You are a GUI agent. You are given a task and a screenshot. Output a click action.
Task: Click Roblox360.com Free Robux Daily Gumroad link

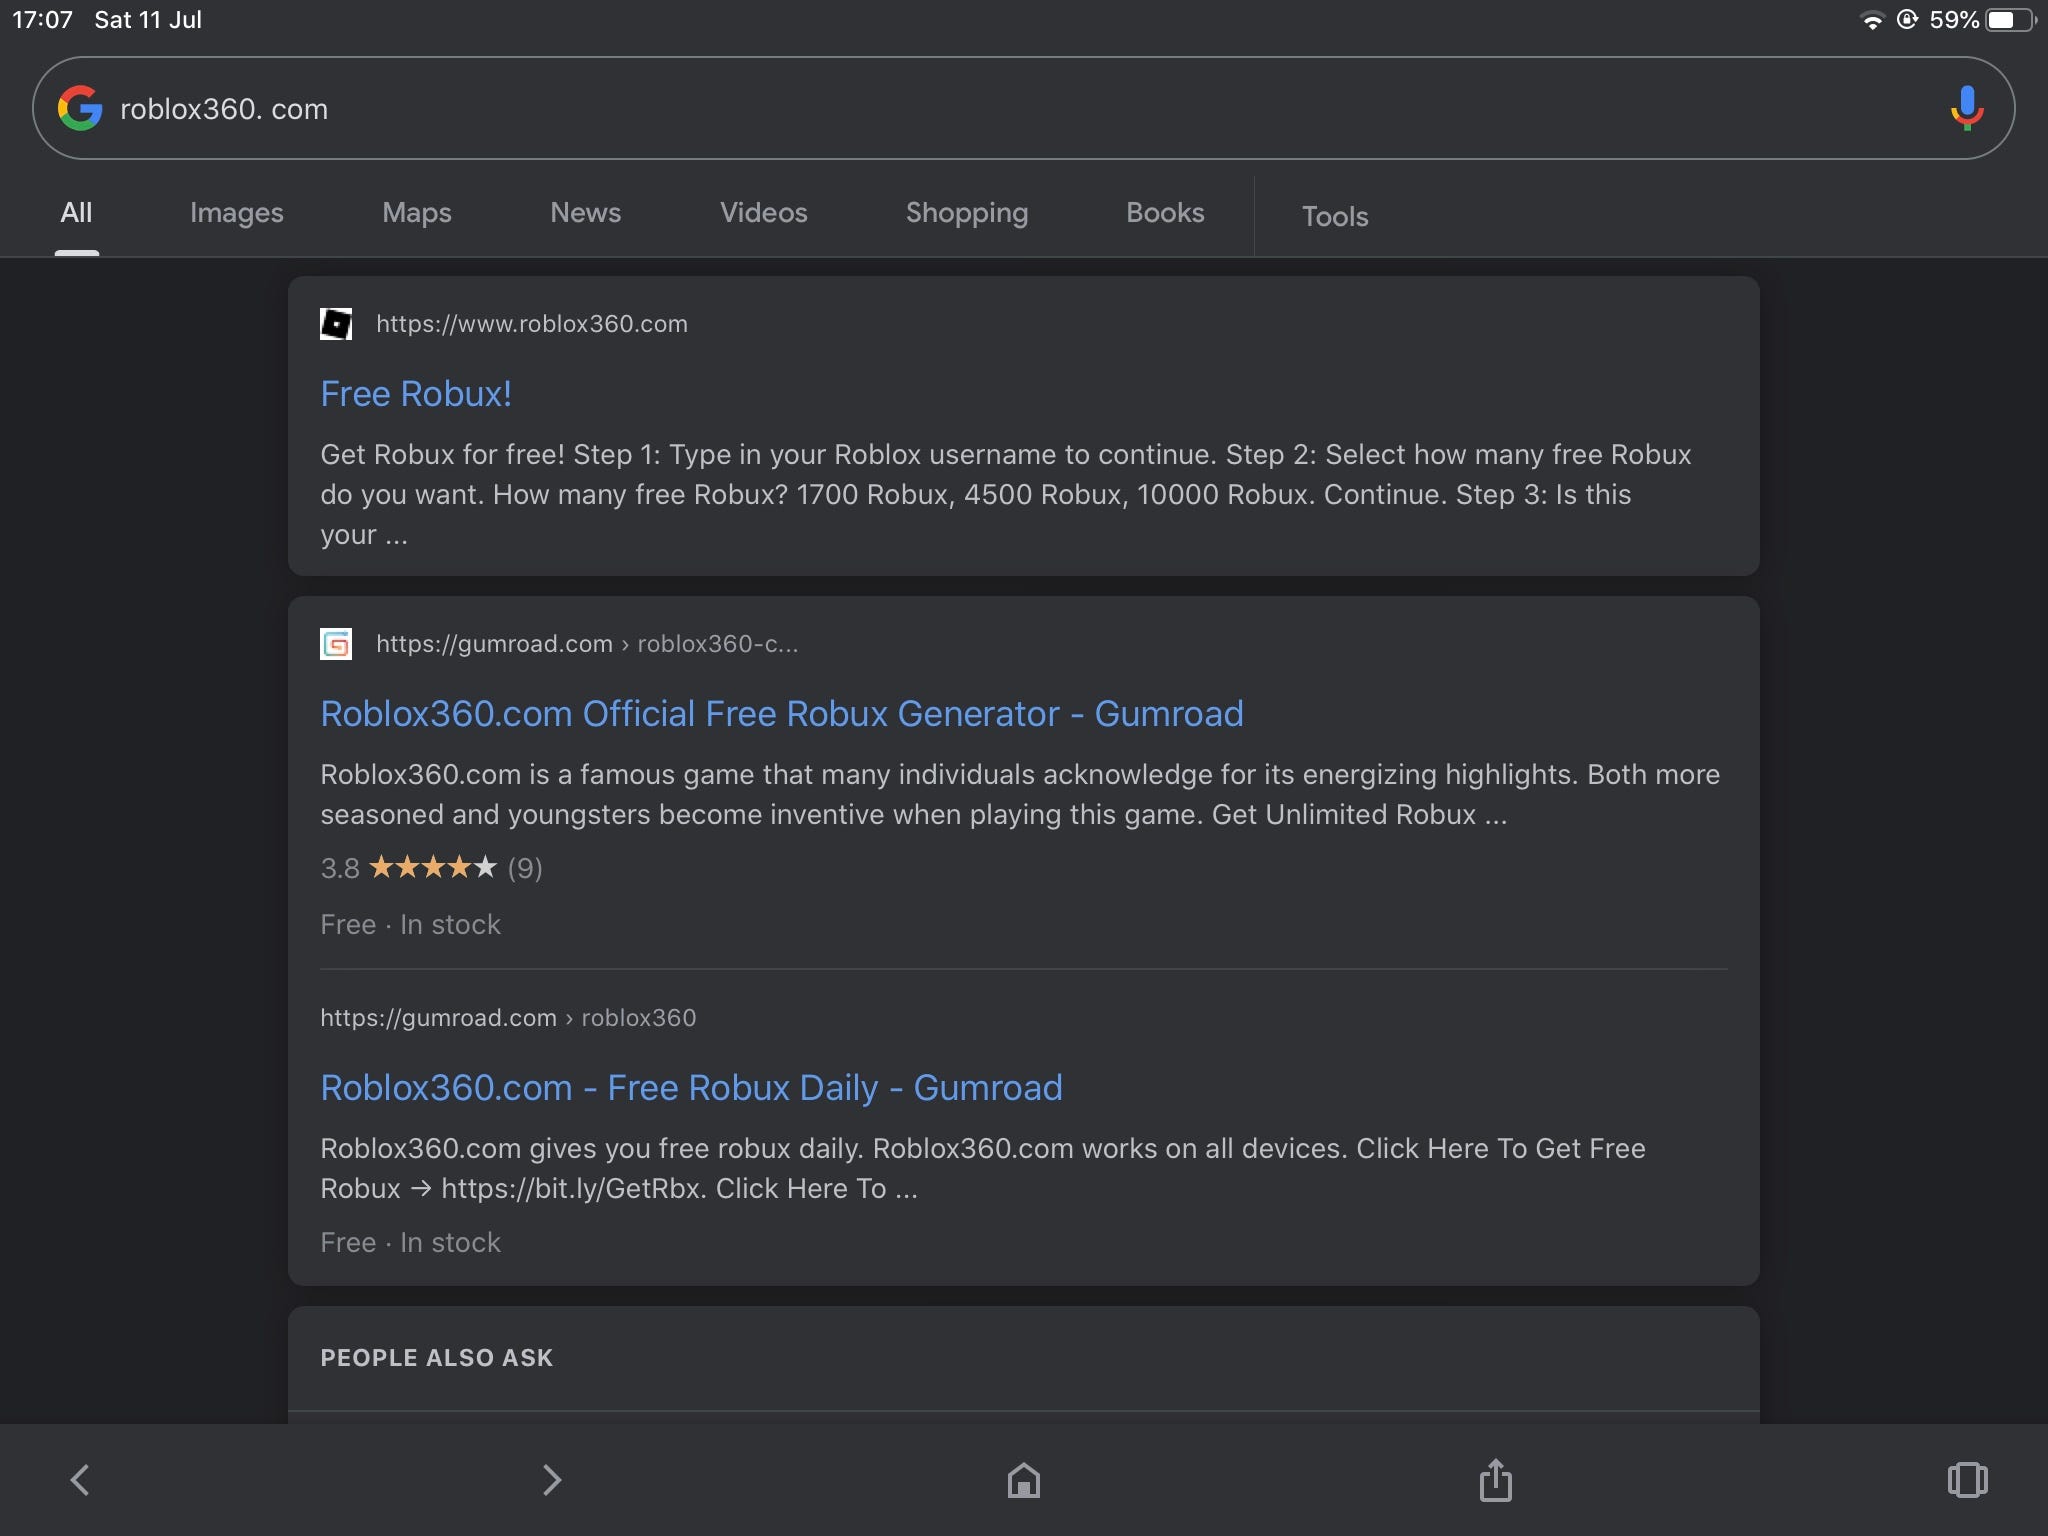point(692,1086)
